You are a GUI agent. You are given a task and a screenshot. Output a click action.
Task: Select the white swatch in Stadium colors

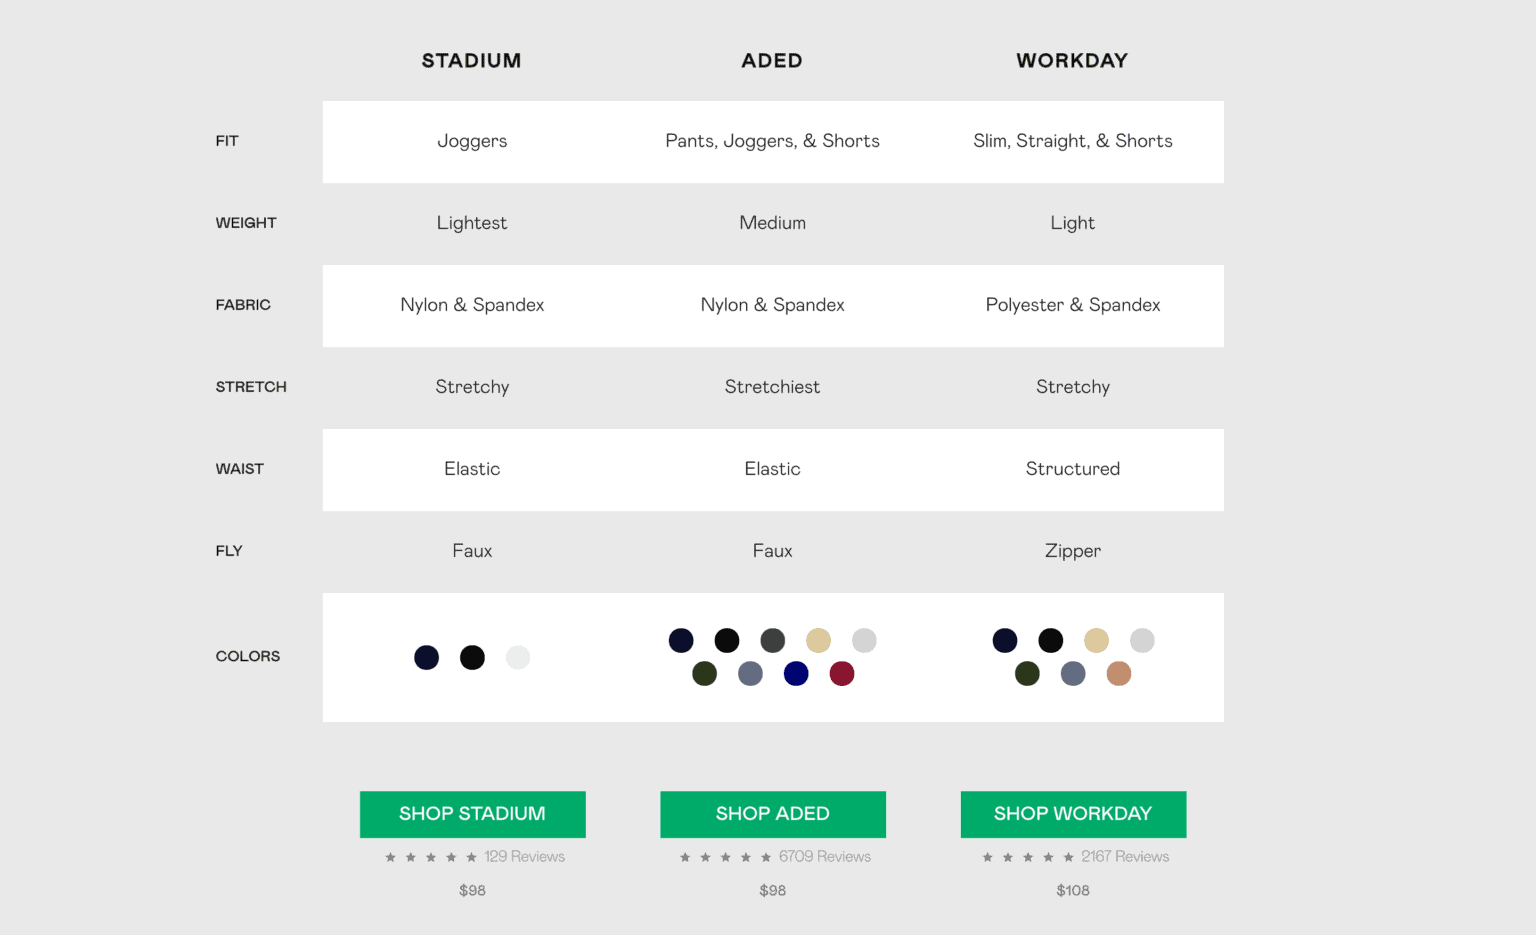tap(518, 657)
